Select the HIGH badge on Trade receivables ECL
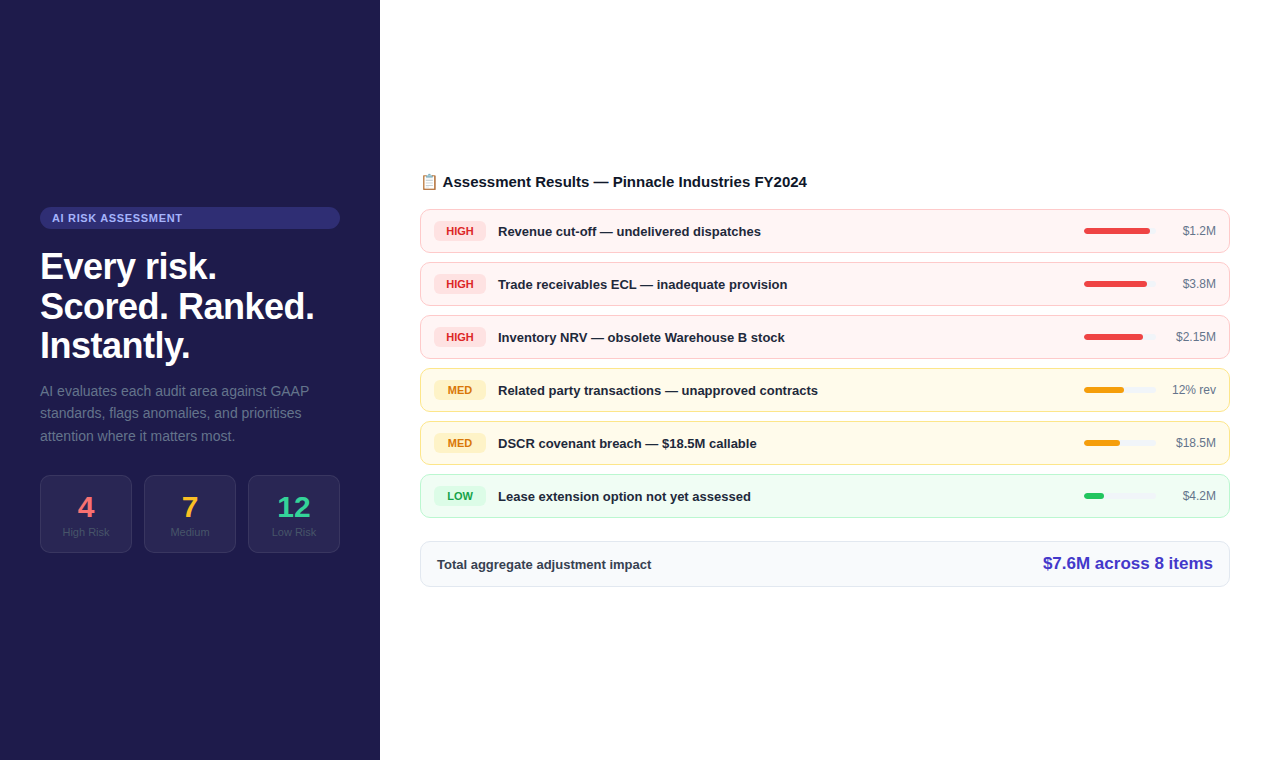 pyautogui.click(x=460, y=284)
